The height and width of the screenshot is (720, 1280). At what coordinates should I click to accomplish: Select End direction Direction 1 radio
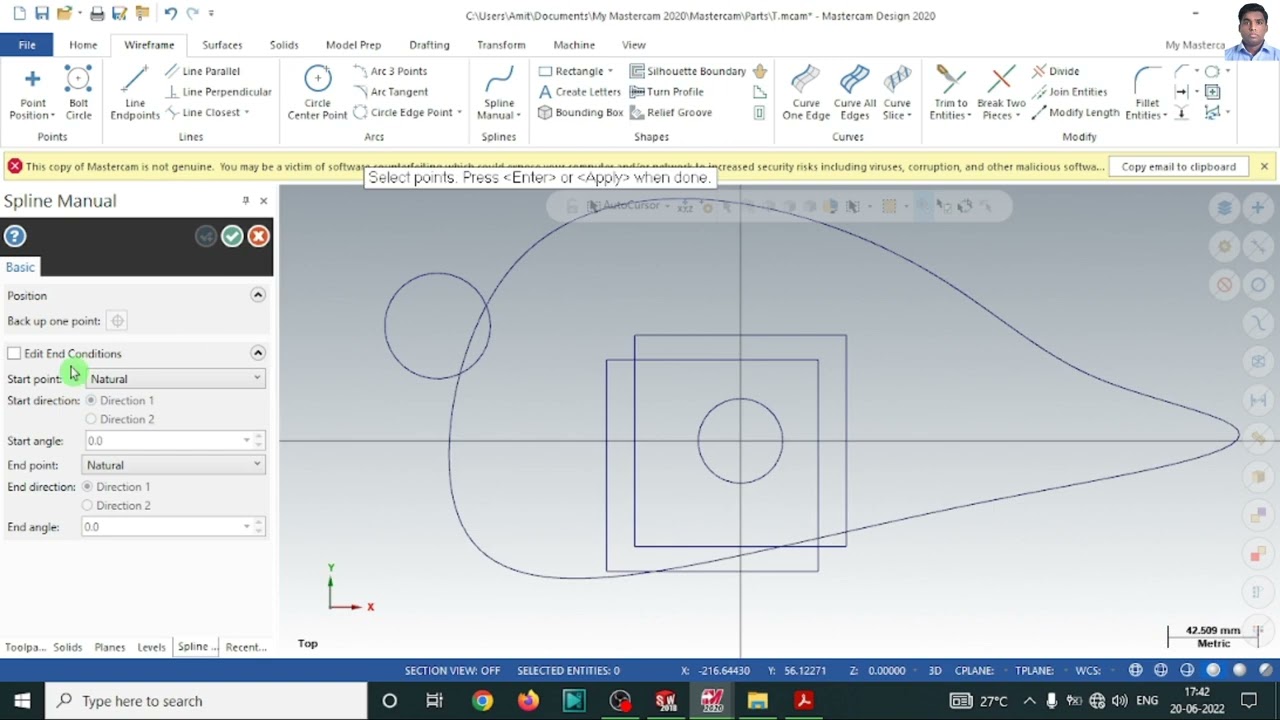(87, 487)
